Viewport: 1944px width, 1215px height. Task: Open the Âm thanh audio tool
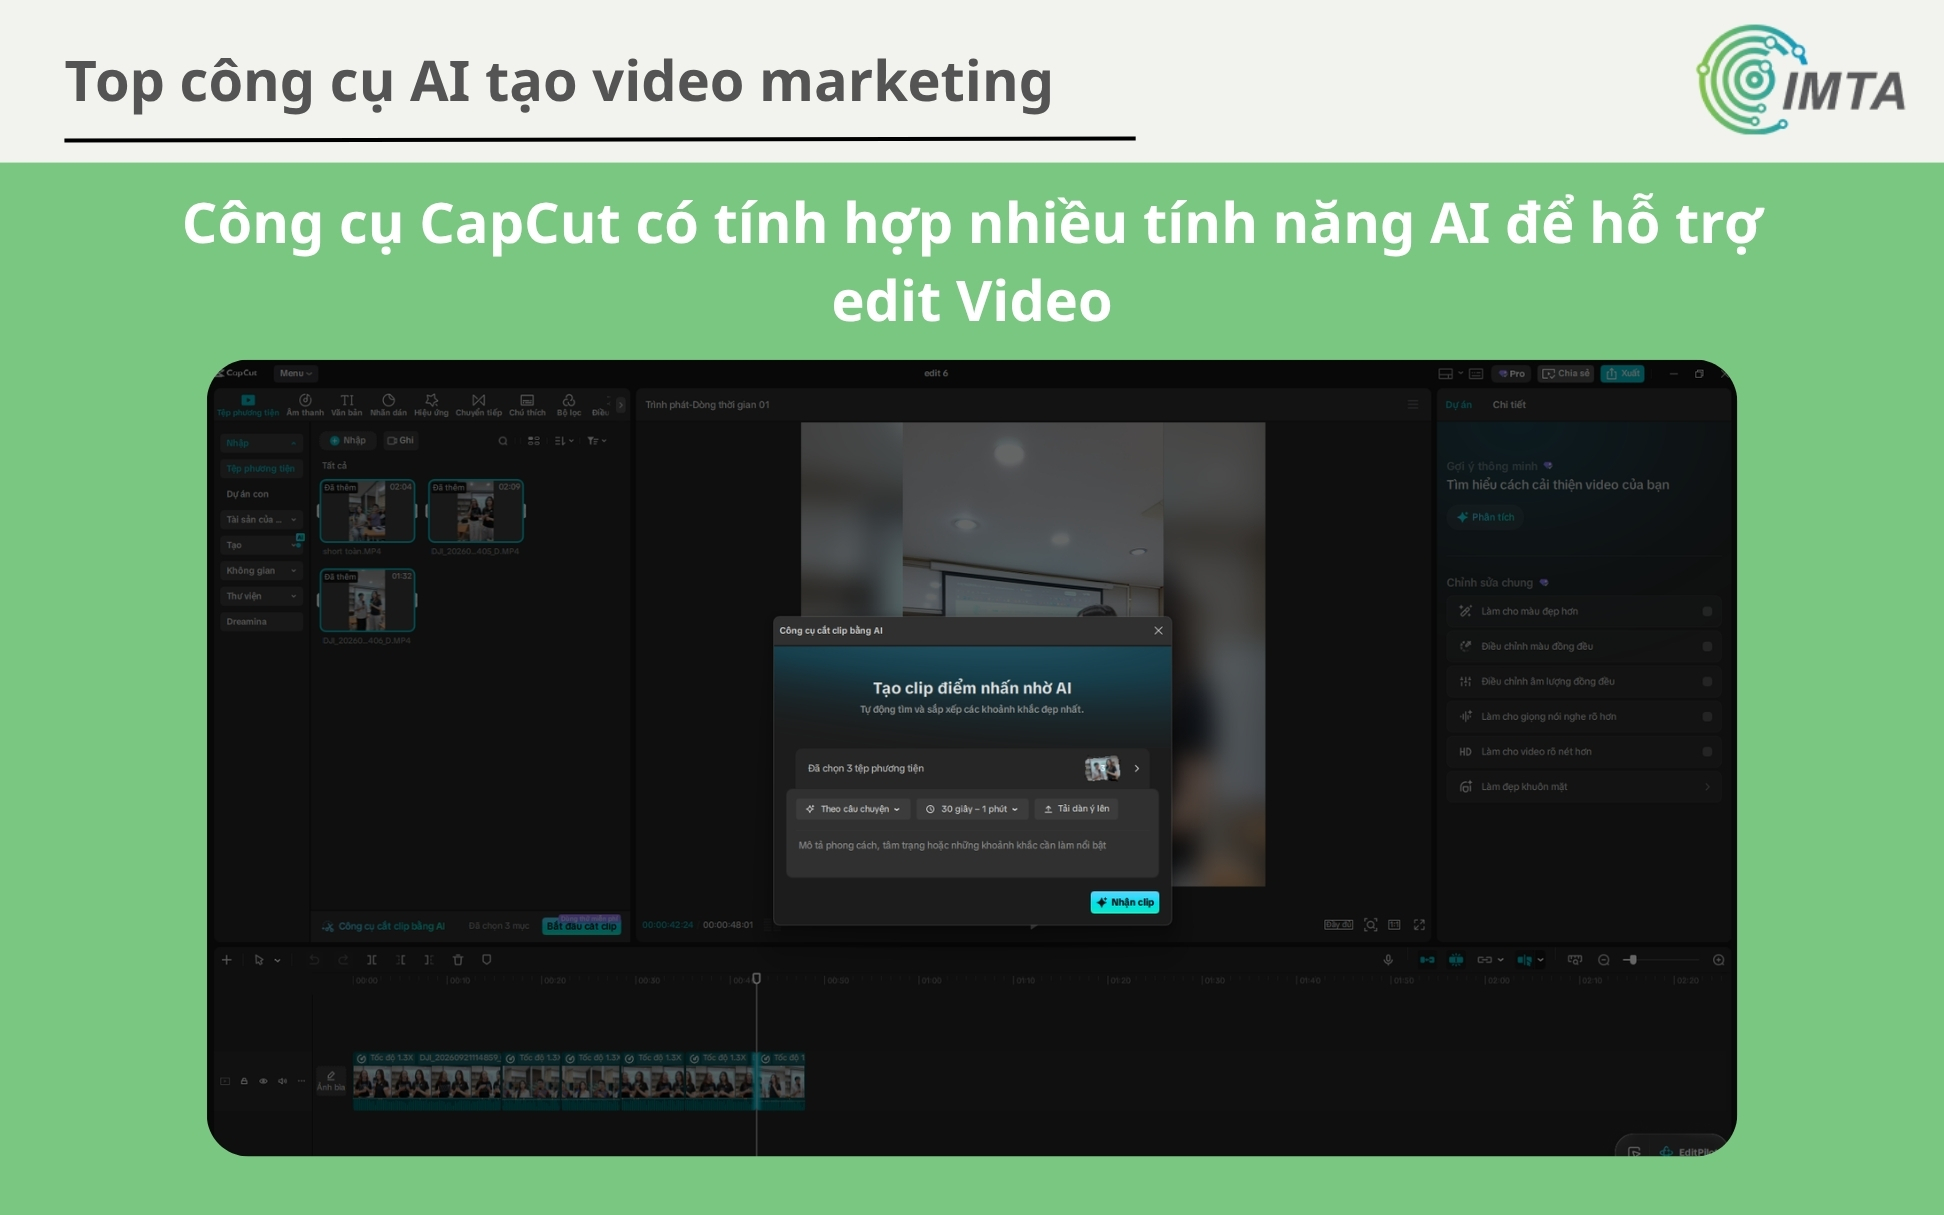tap(305, 405)
